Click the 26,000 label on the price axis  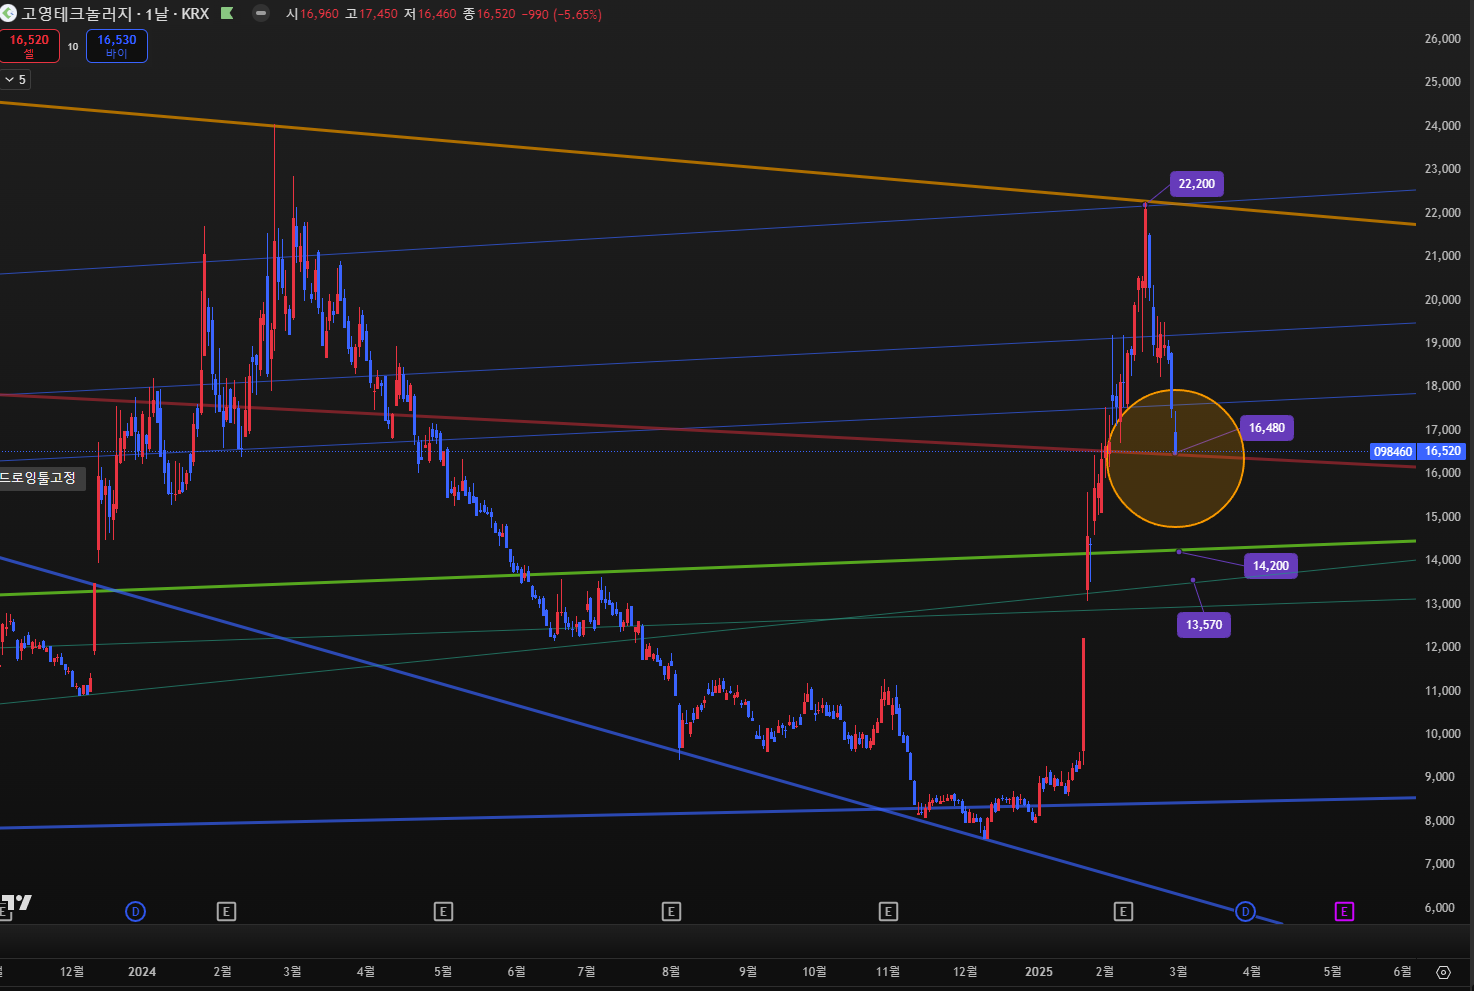pos(1442,39)
